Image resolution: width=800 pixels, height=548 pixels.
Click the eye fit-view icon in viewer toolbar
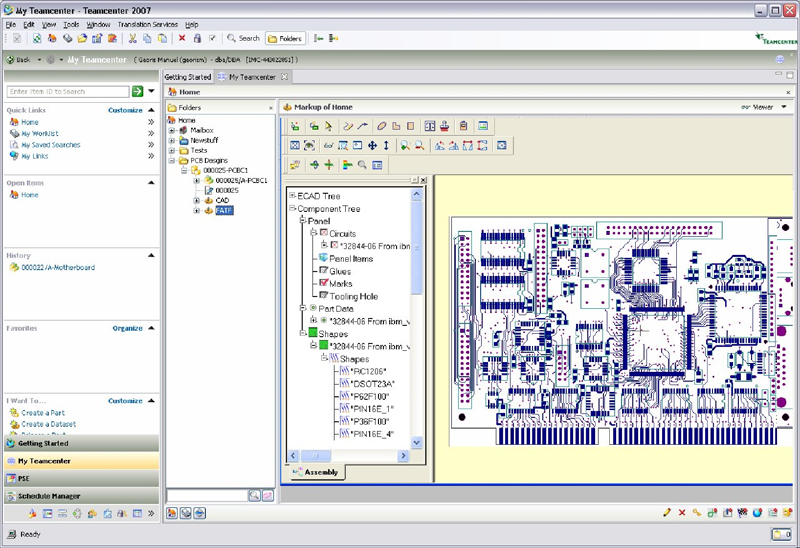click(x=309, y=145)
